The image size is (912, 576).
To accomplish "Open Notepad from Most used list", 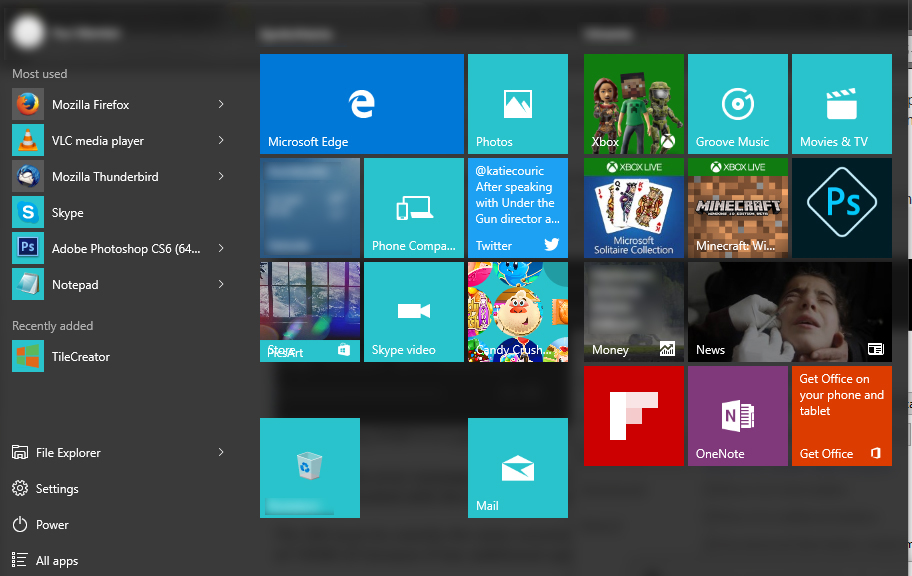I will [x=118, y=285].
